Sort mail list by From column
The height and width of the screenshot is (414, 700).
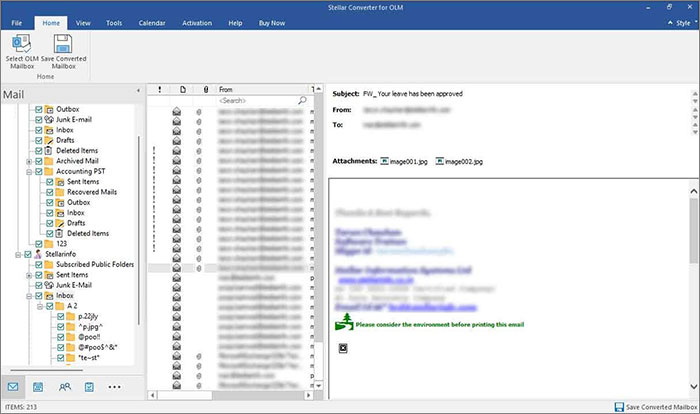pyautogui.click(x=263, y=89)
